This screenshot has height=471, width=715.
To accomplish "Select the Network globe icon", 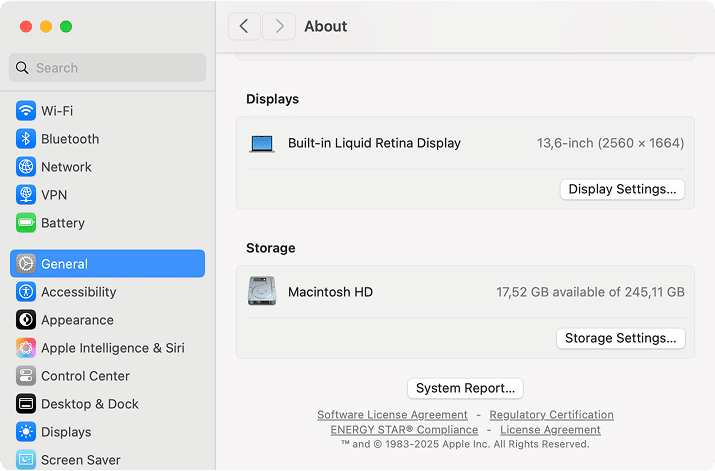I will coord(26,167).
